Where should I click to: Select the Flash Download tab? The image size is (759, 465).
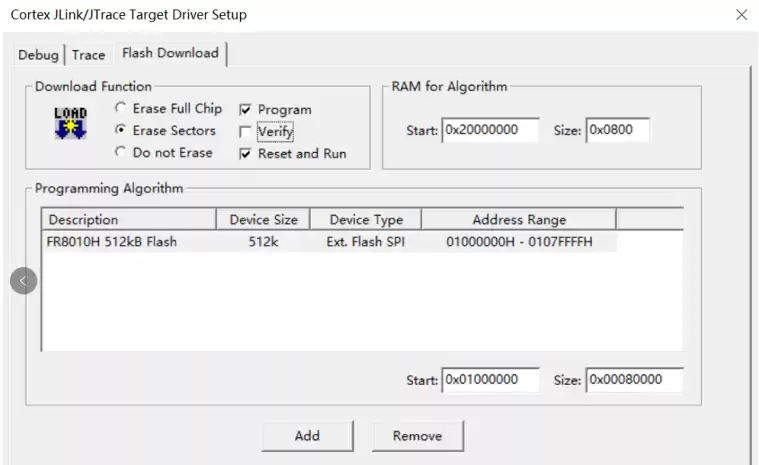(x=170, y=53)
